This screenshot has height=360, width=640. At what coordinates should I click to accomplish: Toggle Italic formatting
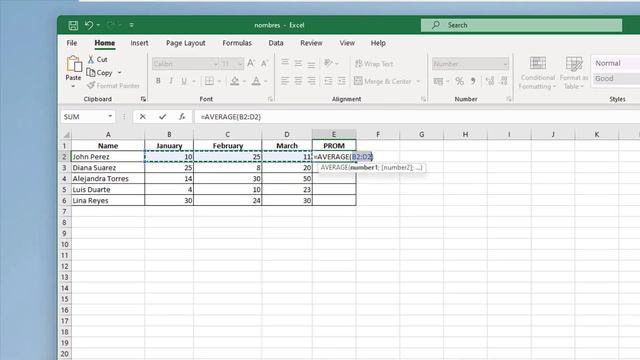[x=171, y=81]
